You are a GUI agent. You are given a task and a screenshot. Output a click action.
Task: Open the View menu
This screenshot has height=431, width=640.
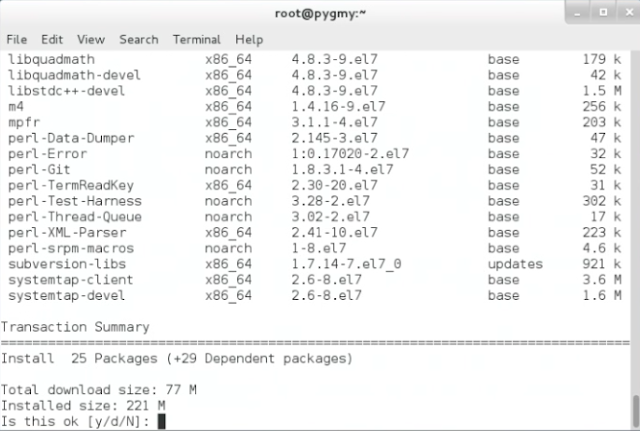tap(91, 40)
